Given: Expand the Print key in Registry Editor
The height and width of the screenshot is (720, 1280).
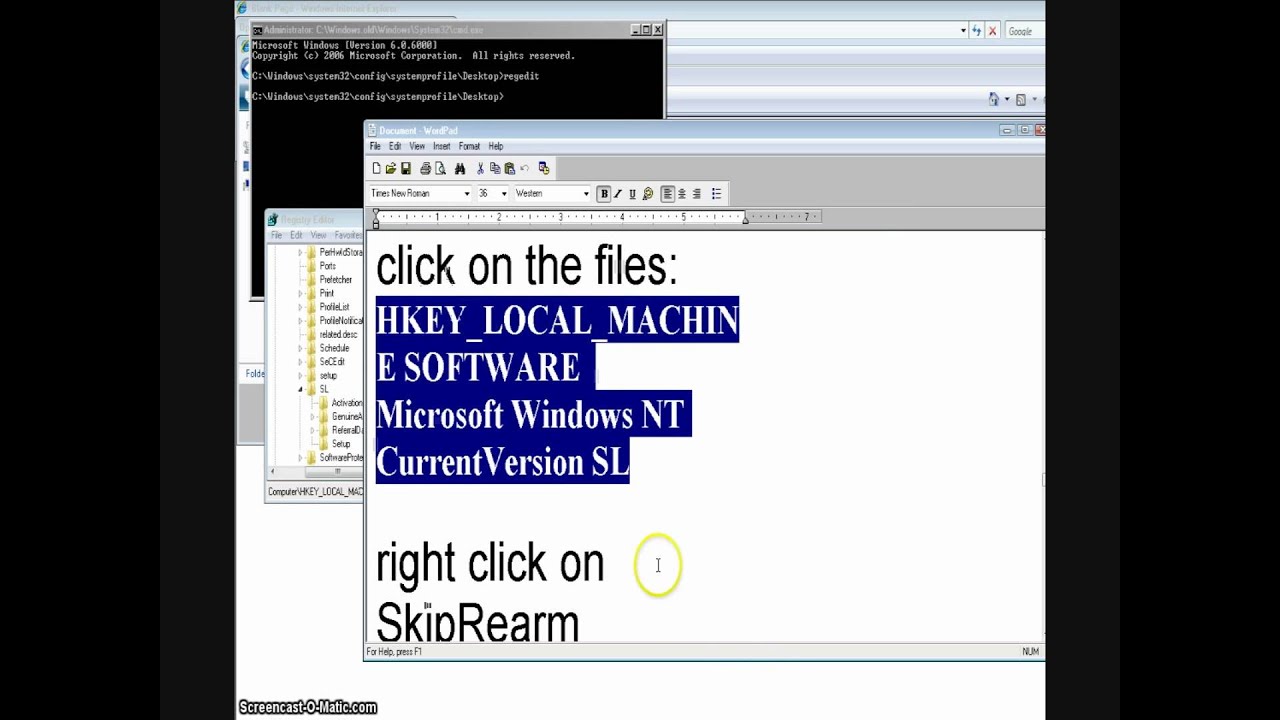Looking at the screenshot, I should (x=300, y=294).
